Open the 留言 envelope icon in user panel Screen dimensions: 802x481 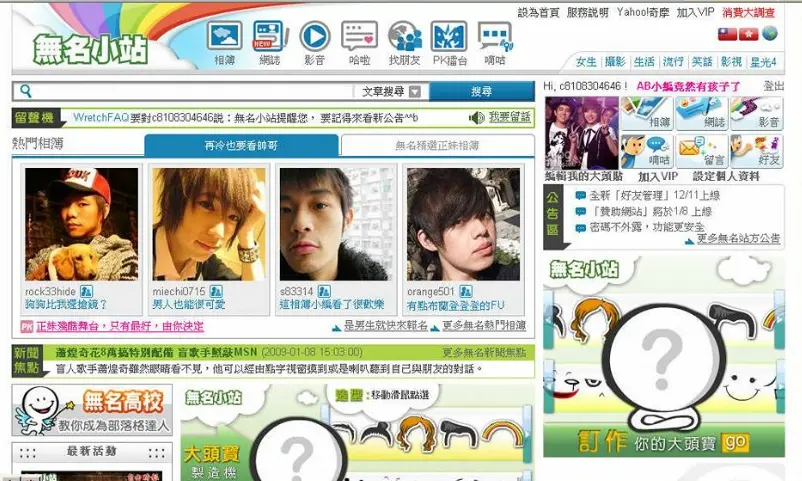tap(701, 151)
